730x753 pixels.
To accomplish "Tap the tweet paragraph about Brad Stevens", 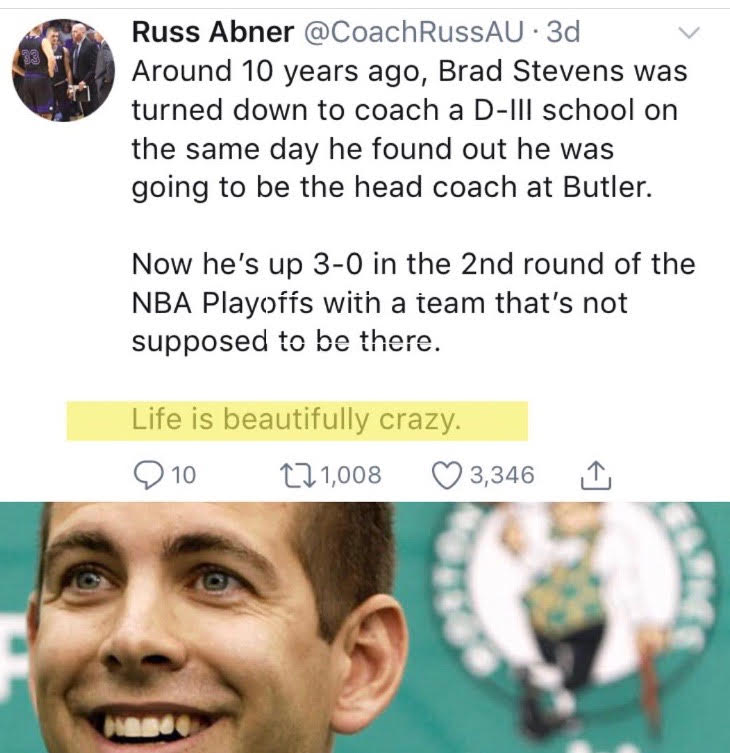I will [410, 129].
